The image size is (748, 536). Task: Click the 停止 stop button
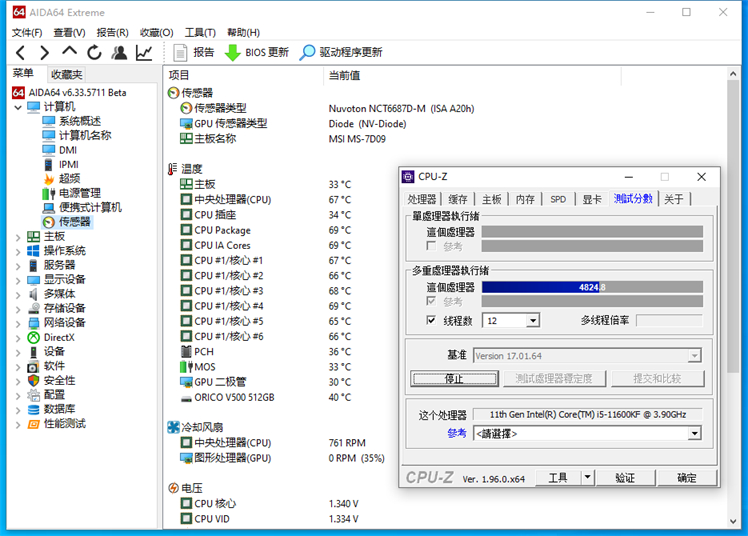pos(454,379)
